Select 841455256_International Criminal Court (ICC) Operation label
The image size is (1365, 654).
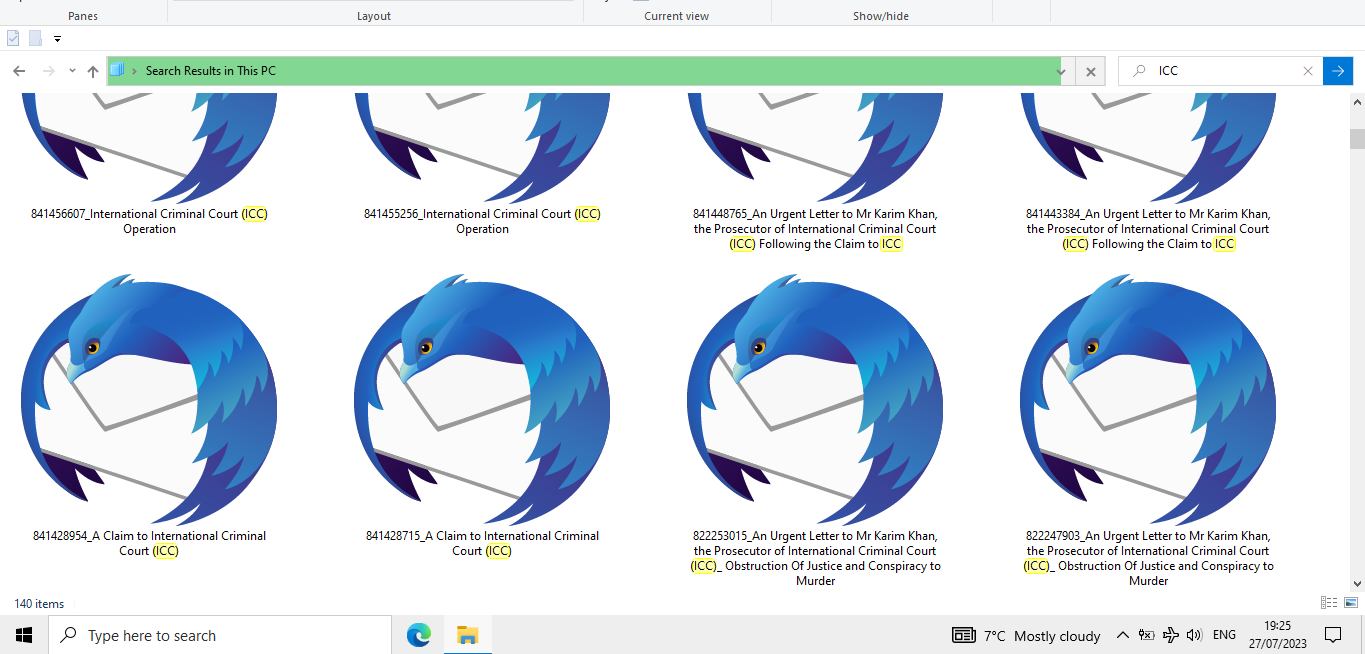coord(482,221)
